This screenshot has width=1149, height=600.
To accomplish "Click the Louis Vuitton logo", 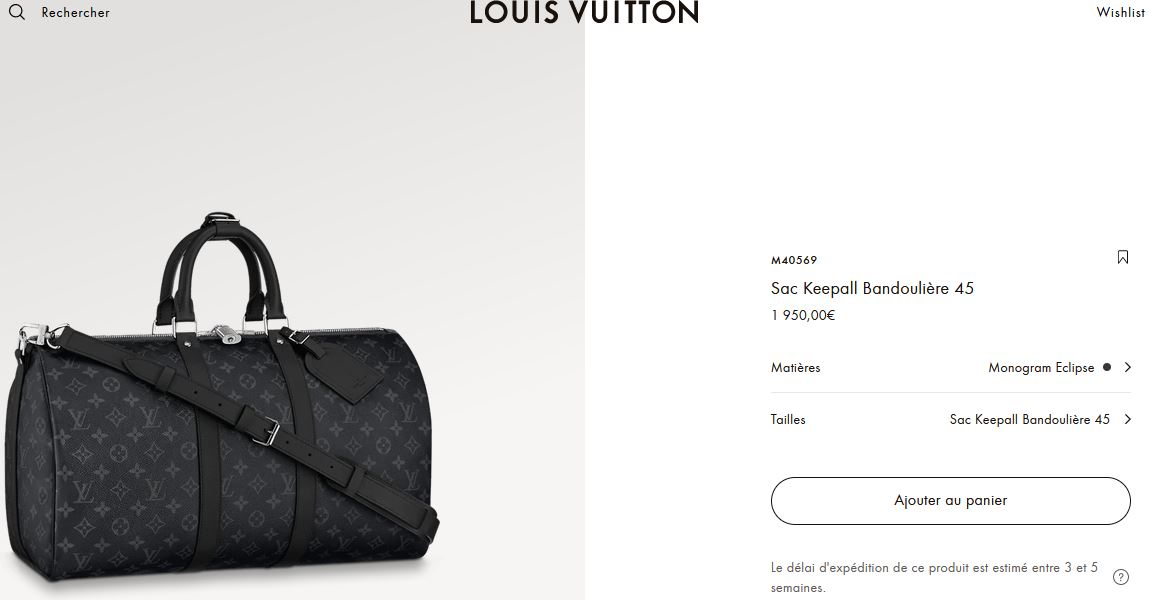I will tap(584, 12).
